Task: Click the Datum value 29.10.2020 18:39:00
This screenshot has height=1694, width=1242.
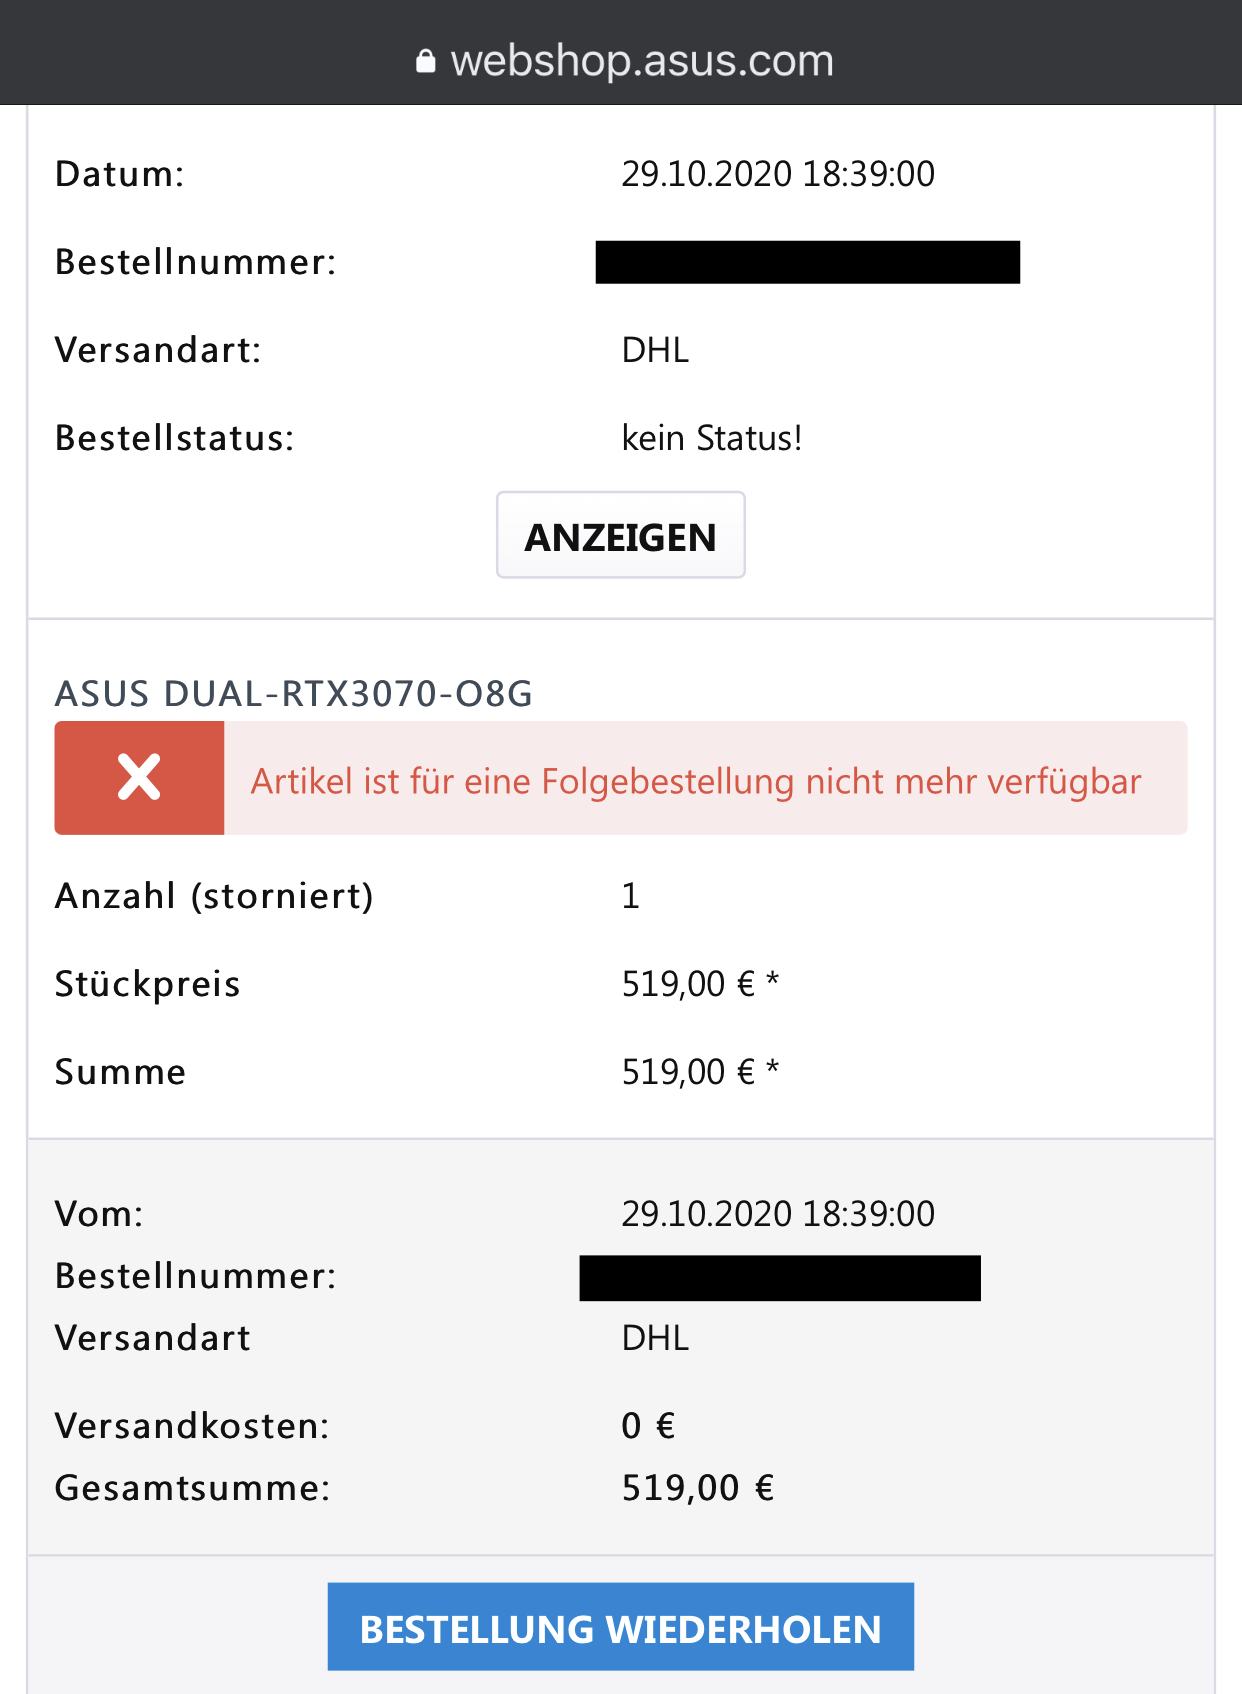Action: pos(778,174)
